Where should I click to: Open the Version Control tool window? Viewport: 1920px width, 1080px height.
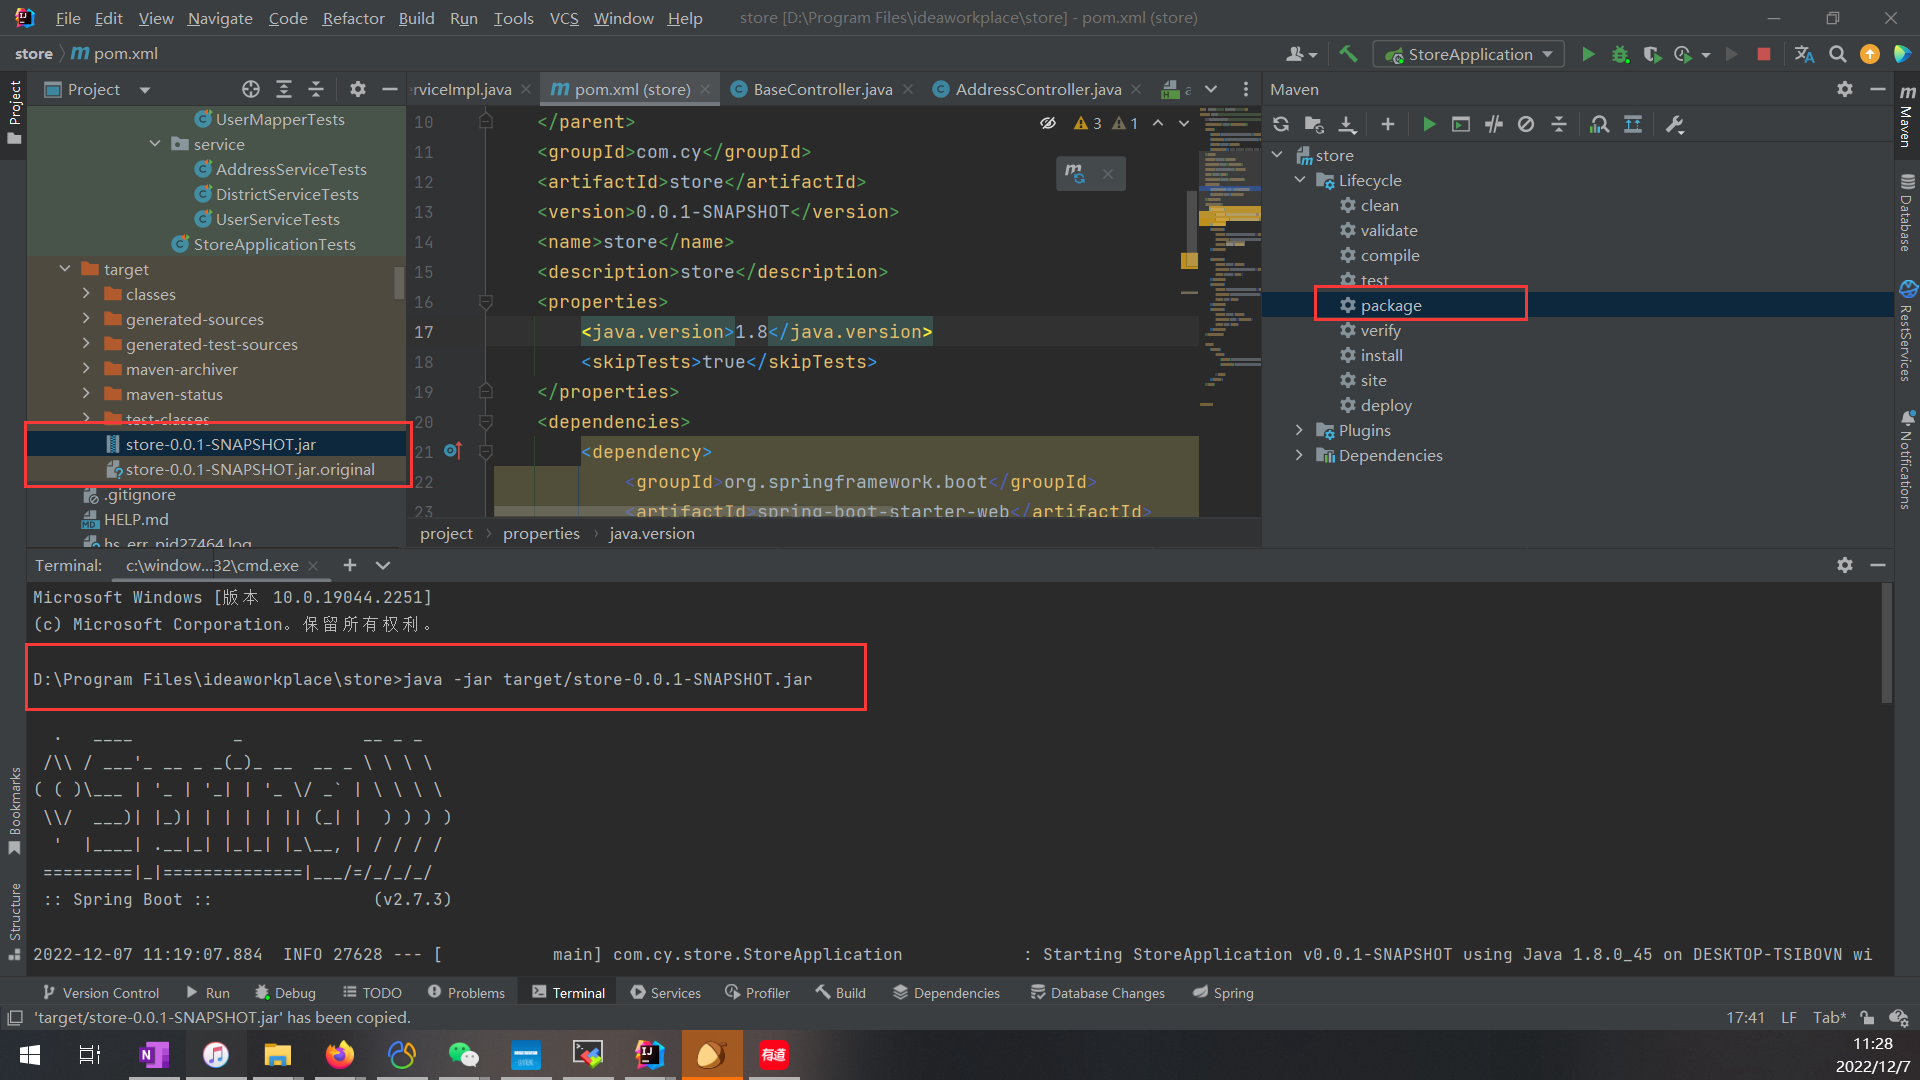[101, 993]
